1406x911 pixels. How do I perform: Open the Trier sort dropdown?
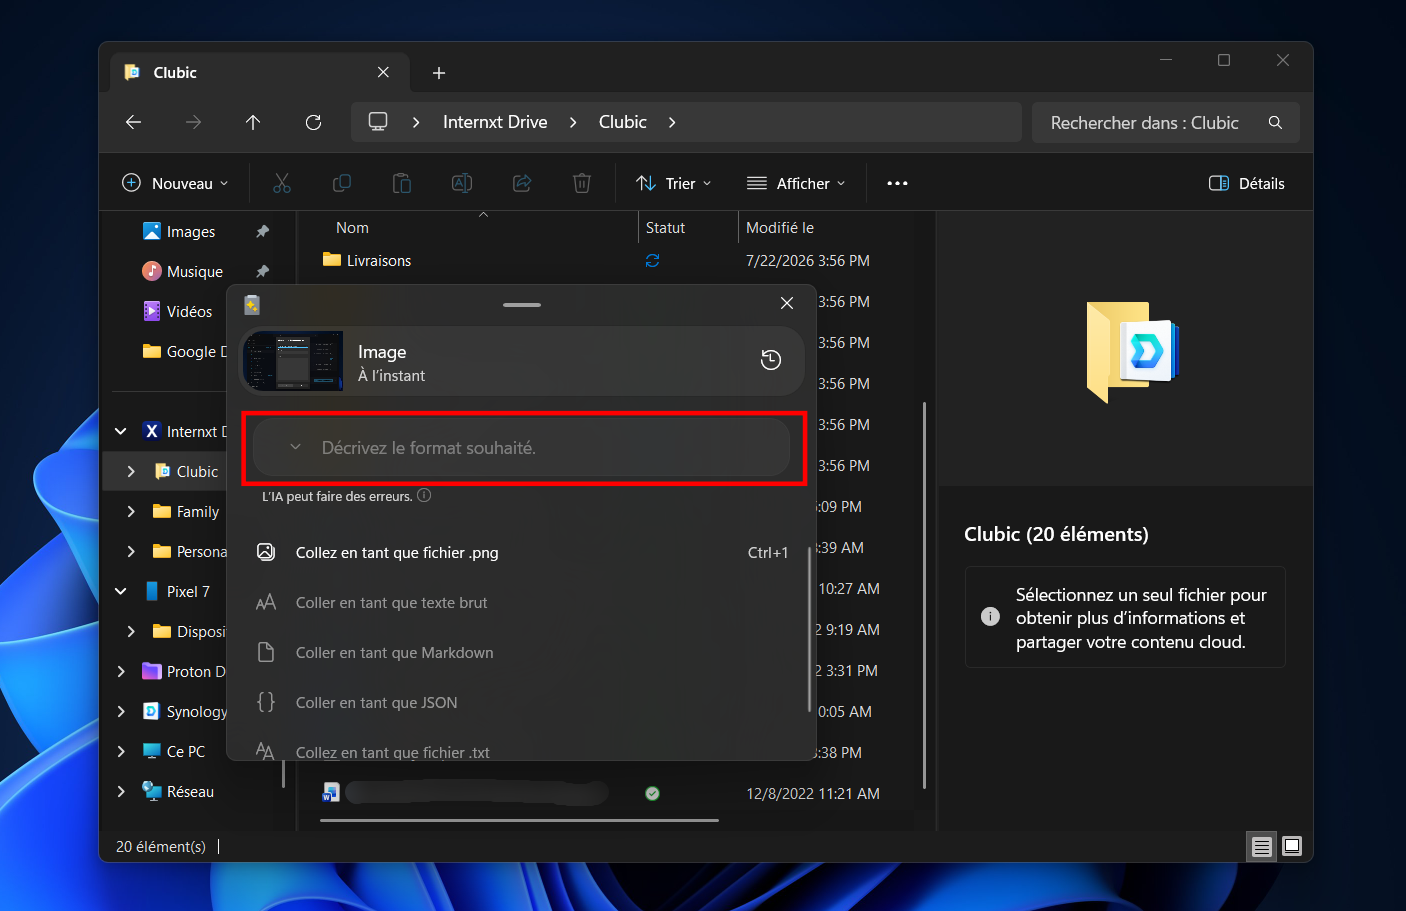[674, 183]
